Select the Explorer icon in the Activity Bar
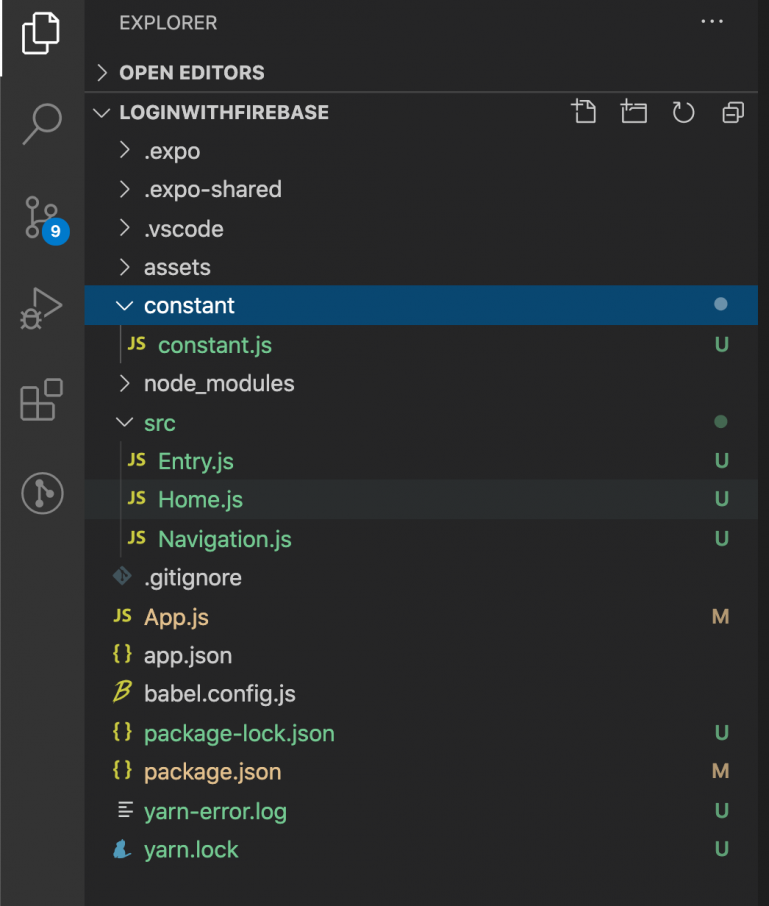The height and width of the screenshot is (906, 769). point(41,33)
